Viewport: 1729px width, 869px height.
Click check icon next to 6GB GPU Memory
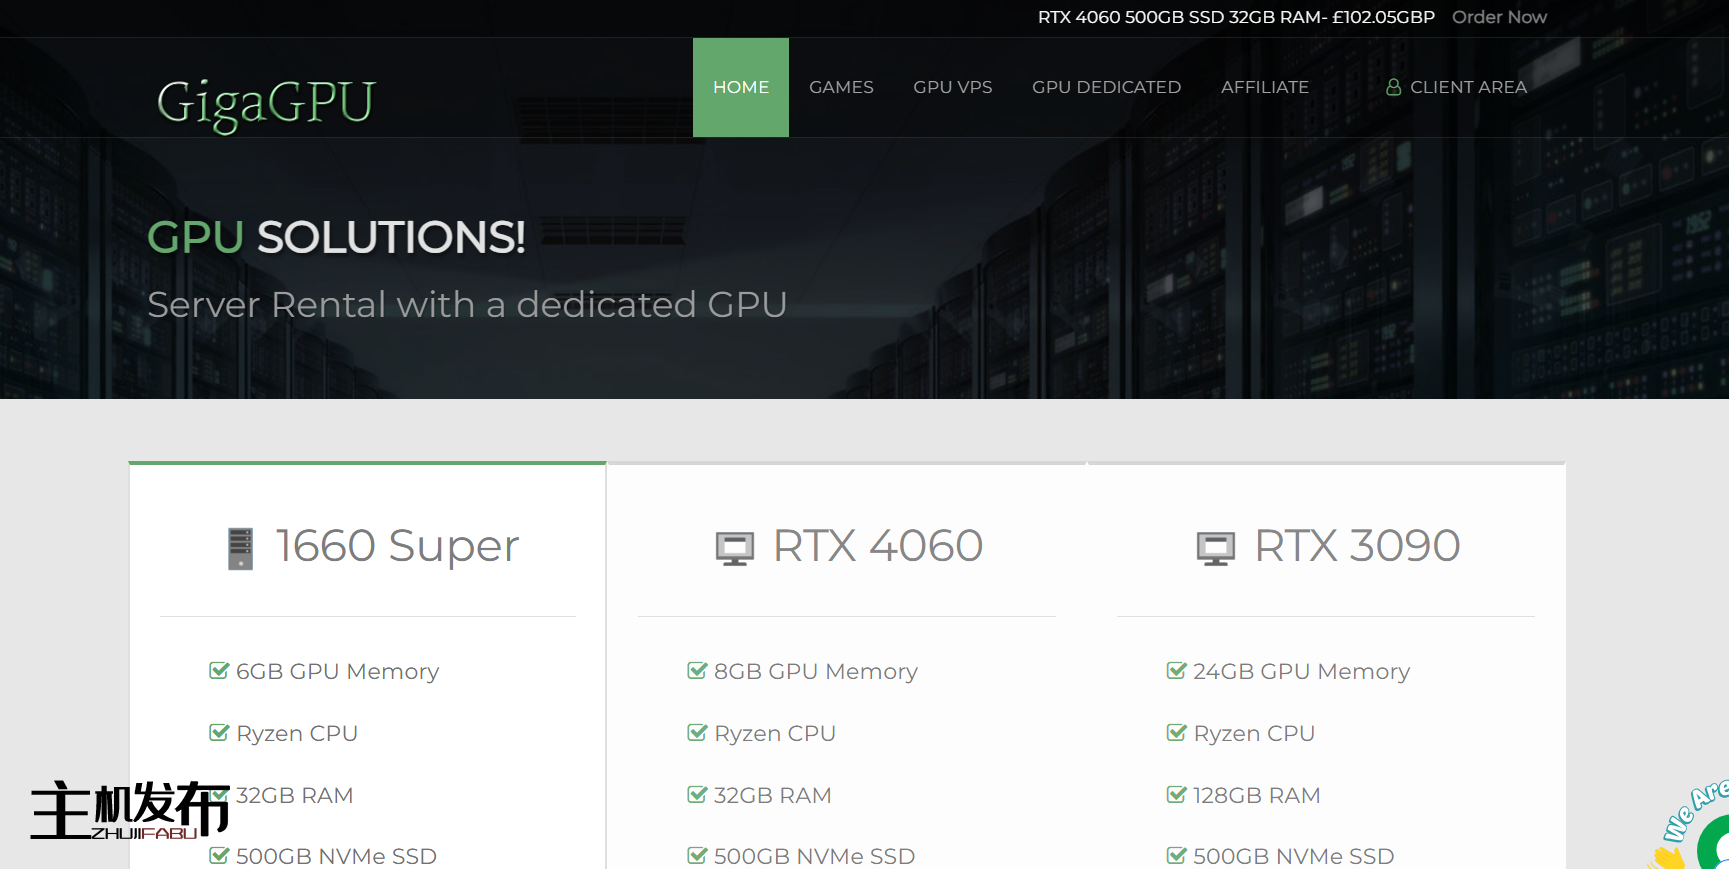[x=219, y=671]
